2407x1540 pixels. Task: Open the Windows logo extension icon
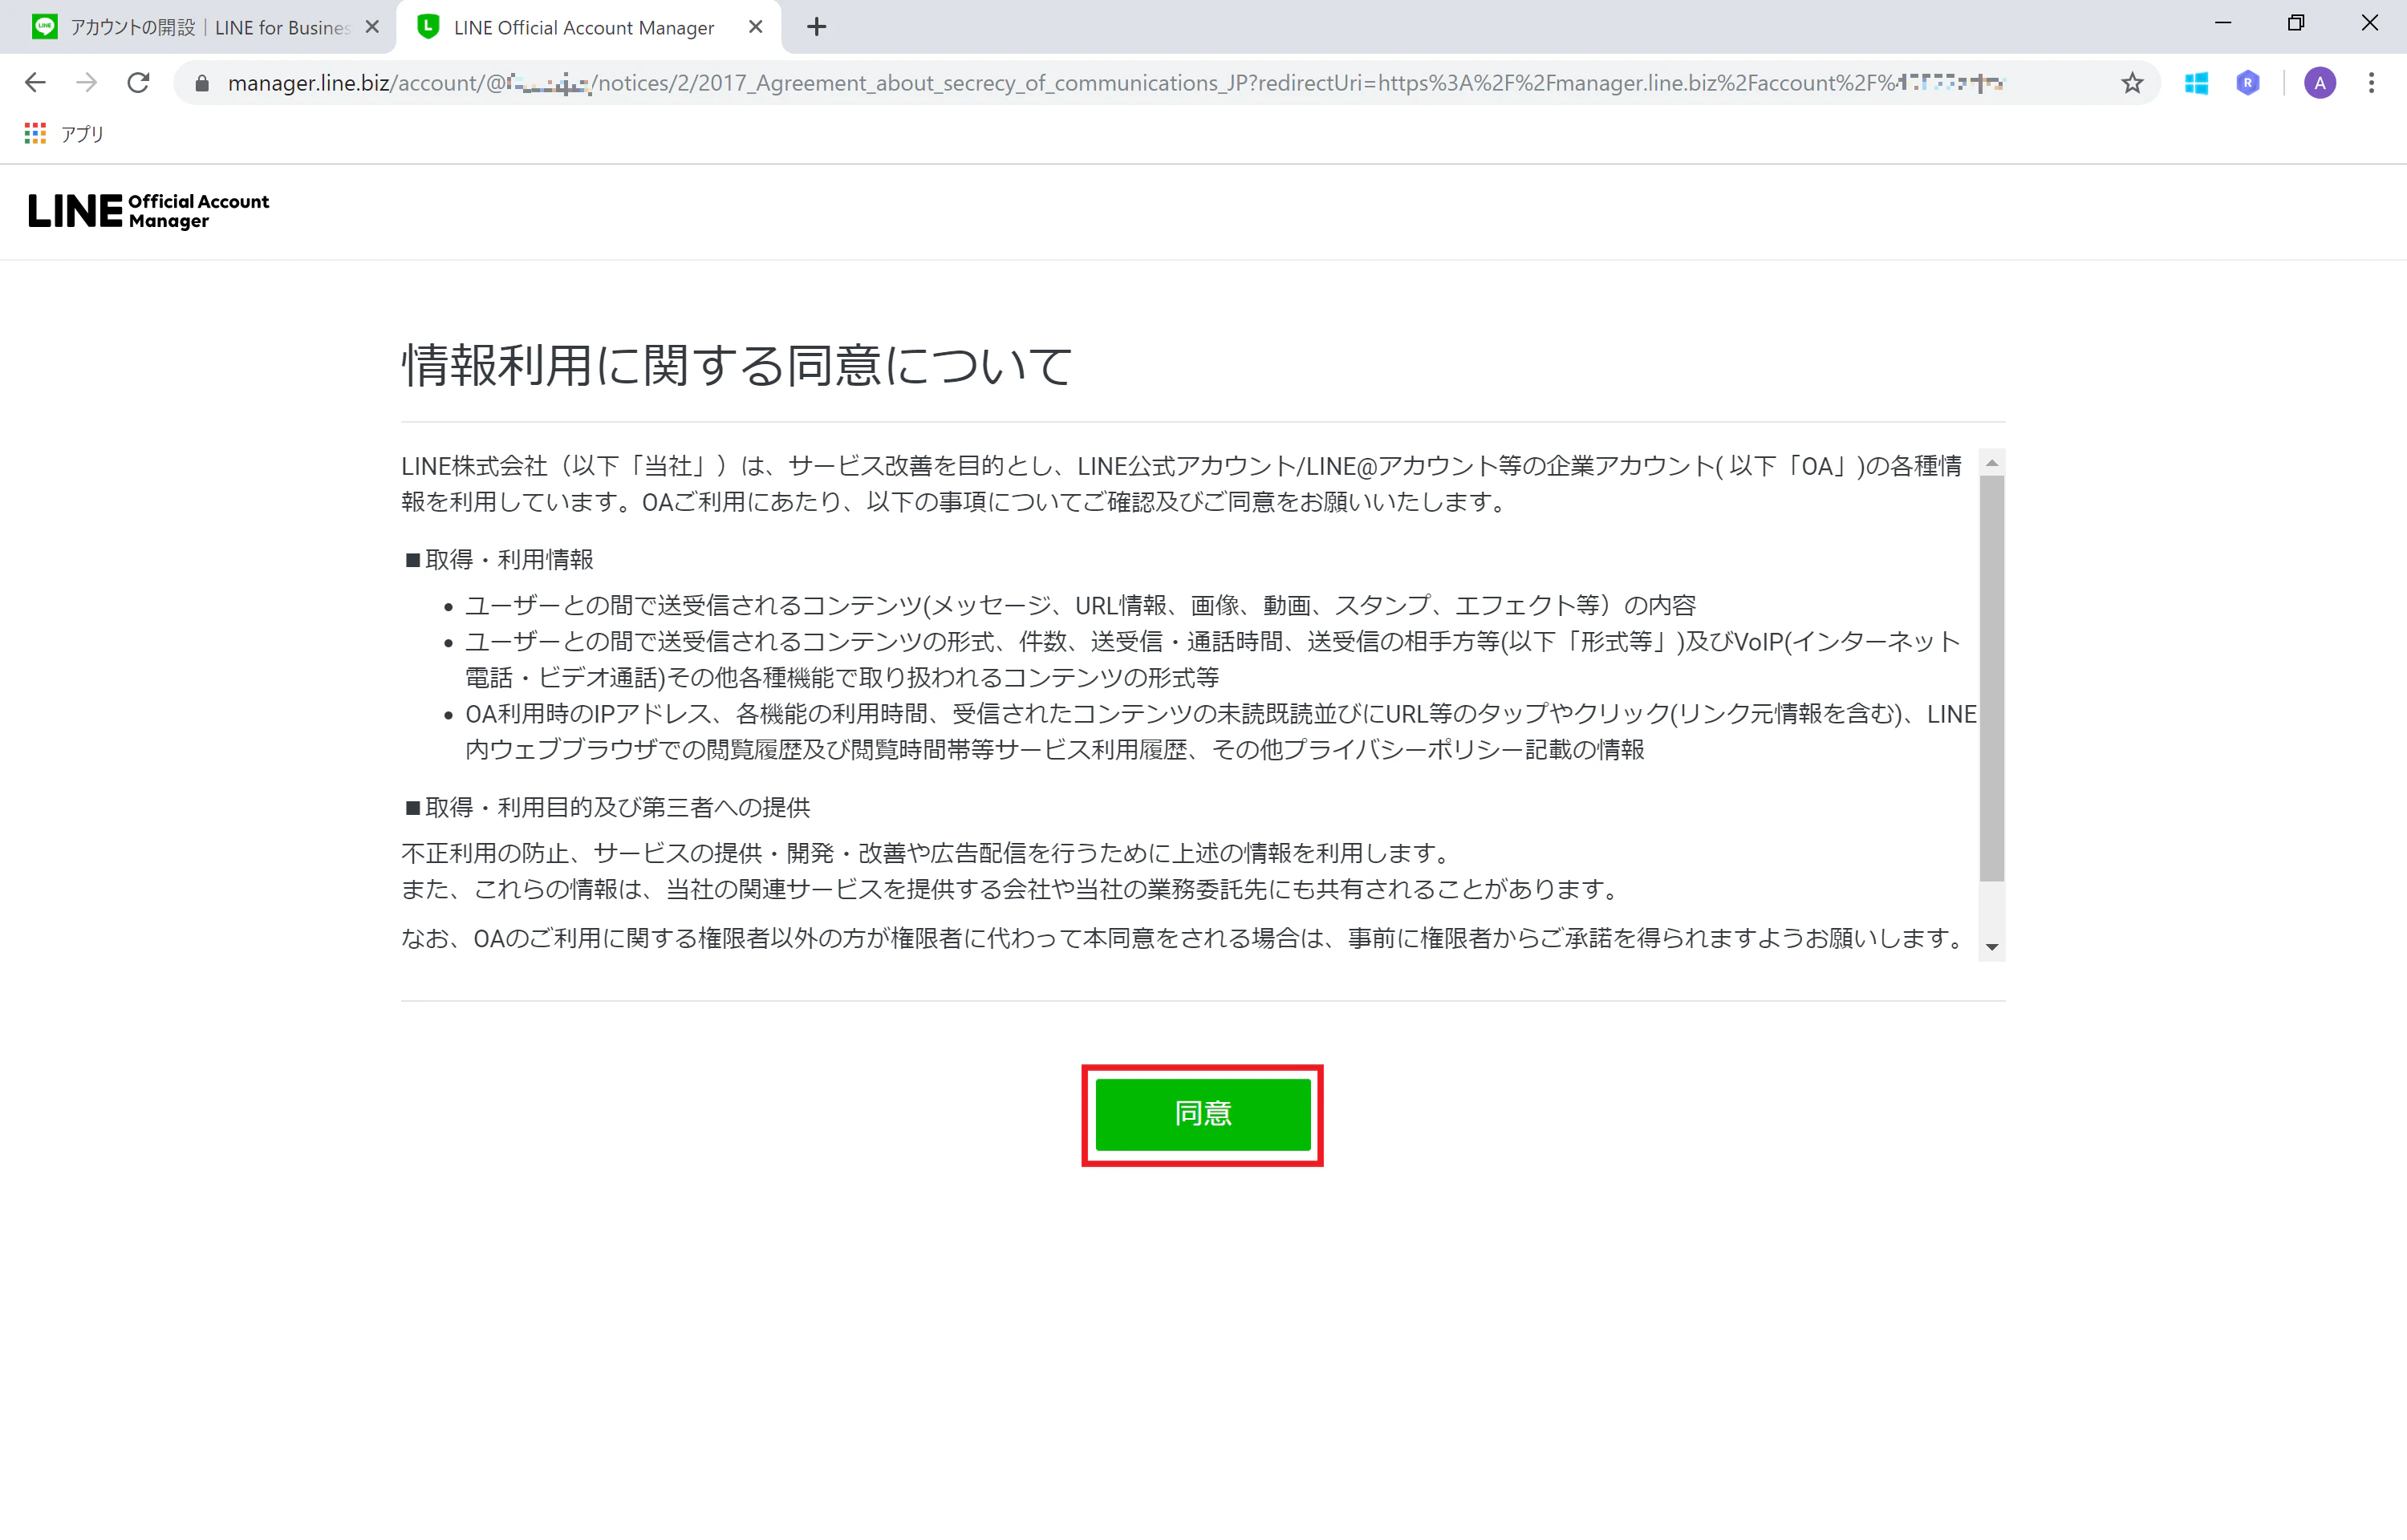2196,83
